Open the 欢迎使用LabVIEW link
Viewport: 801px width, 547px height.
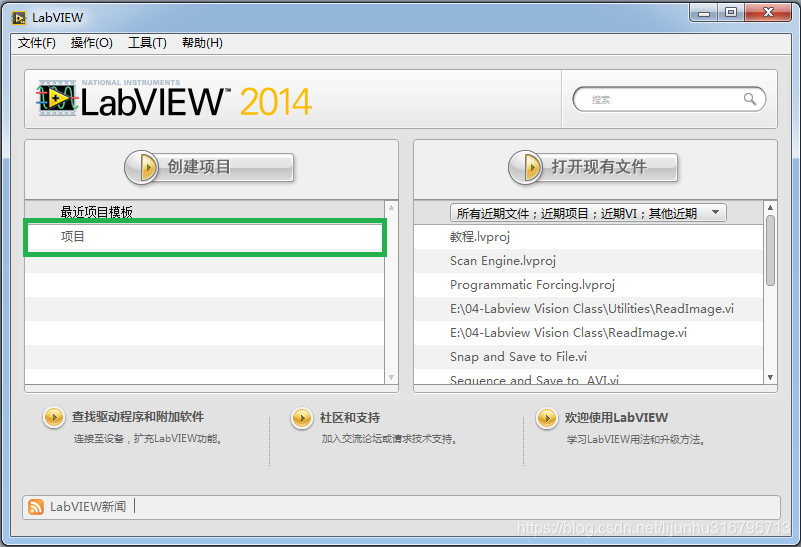pos(616,418)
